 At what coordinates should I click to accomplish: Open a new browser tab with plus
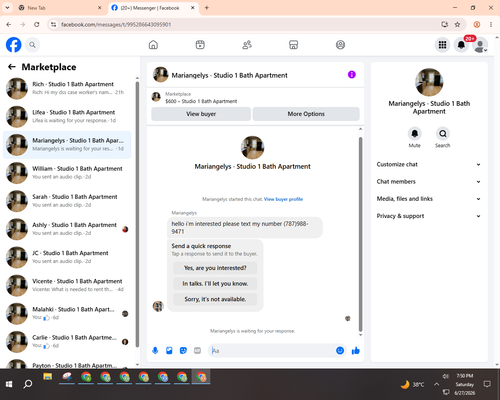(x=207, y=8)
